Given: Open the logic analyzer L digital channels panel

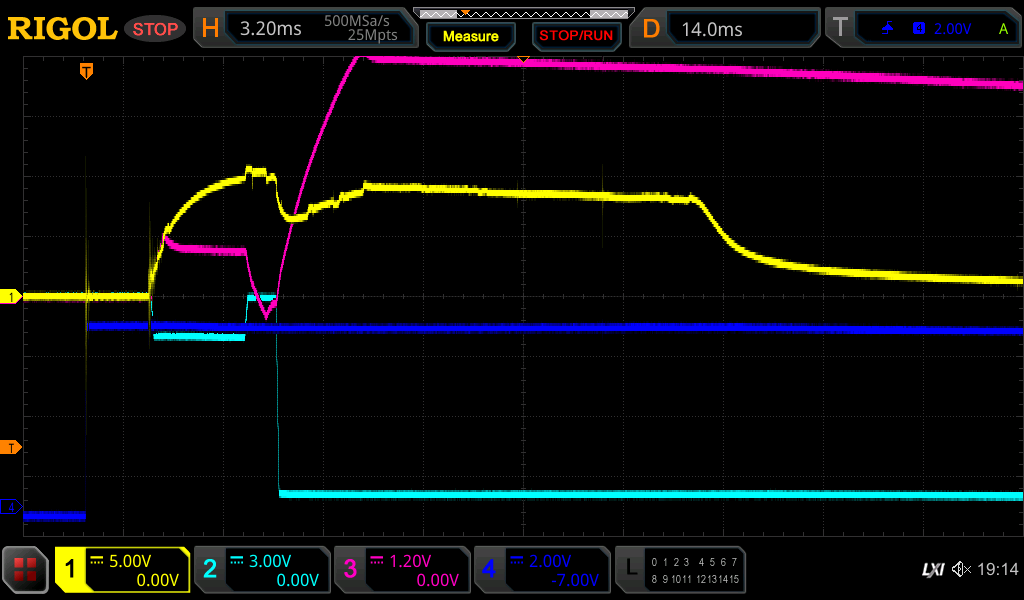Looking at the screenshot, I should pyautogui.click(x=680, y=570).
